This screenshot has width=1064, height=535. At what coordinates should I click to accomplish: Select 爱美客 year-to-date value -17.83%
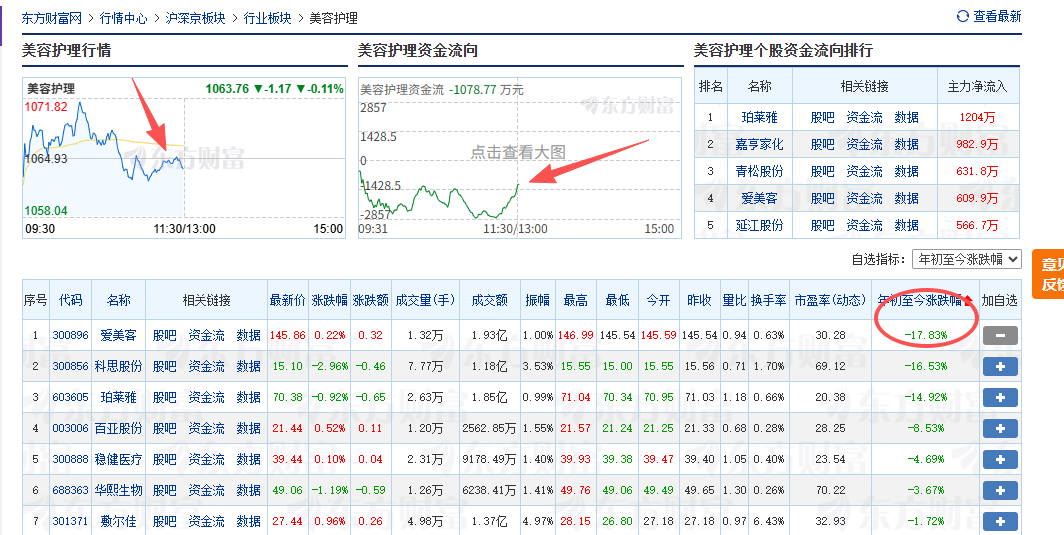[x=926, y=335]
